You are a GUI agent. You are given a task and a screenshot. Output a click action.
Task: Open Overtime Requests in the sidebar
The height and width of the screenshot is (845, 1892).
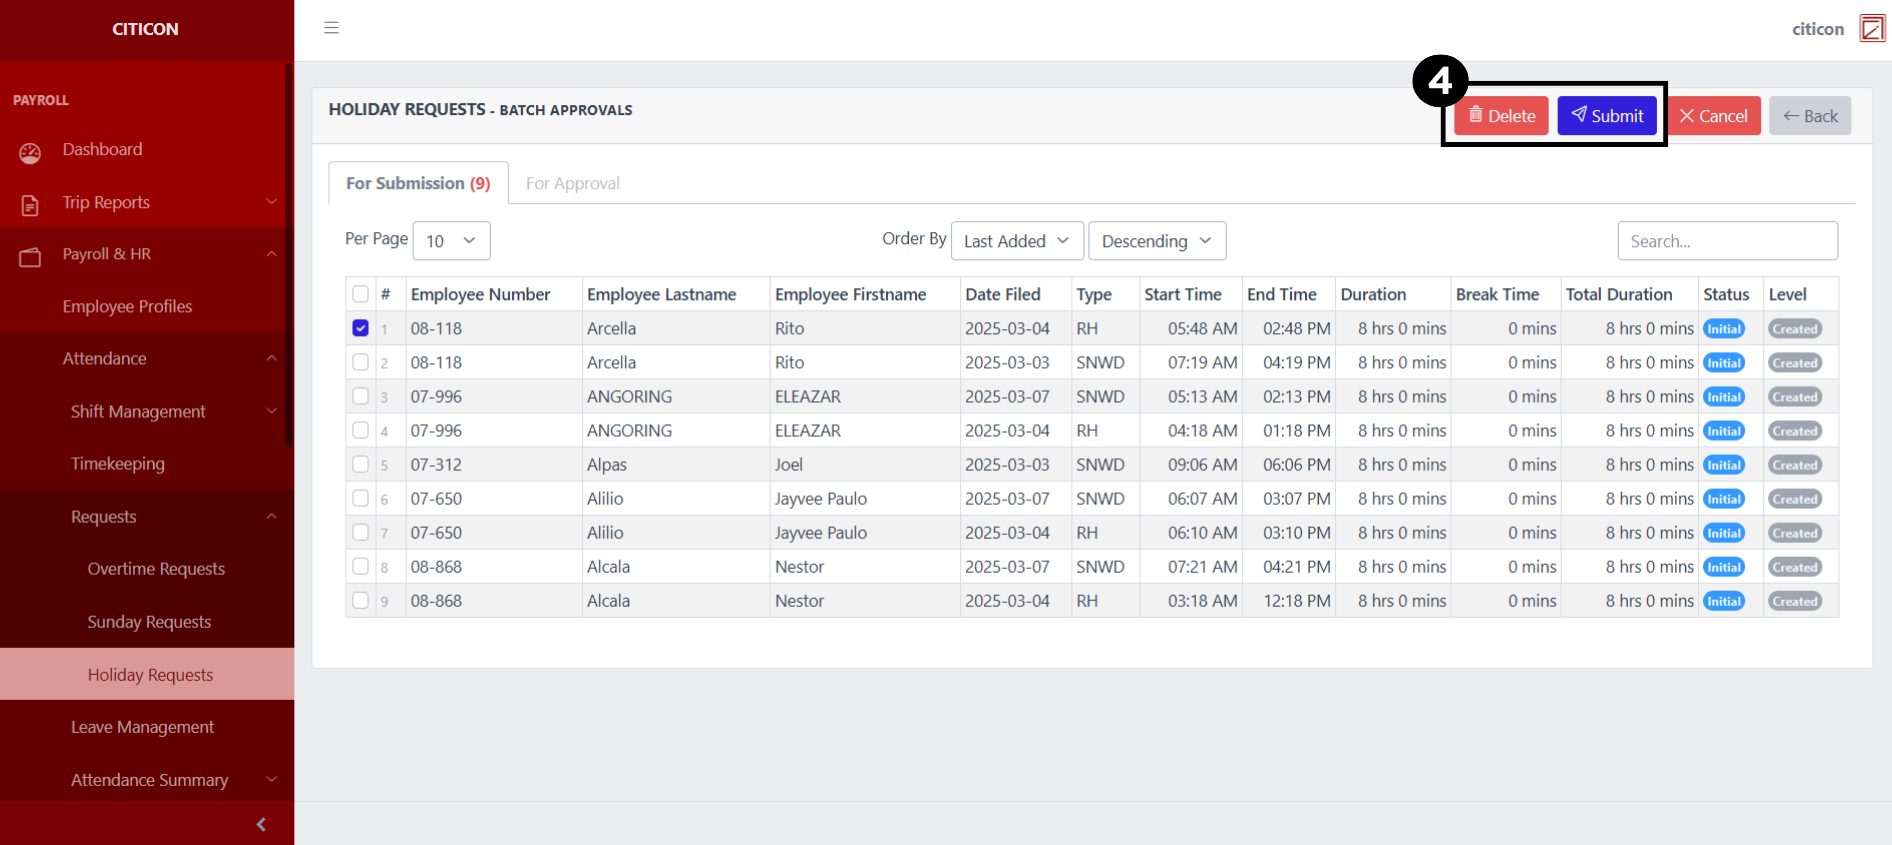(156, 569)
